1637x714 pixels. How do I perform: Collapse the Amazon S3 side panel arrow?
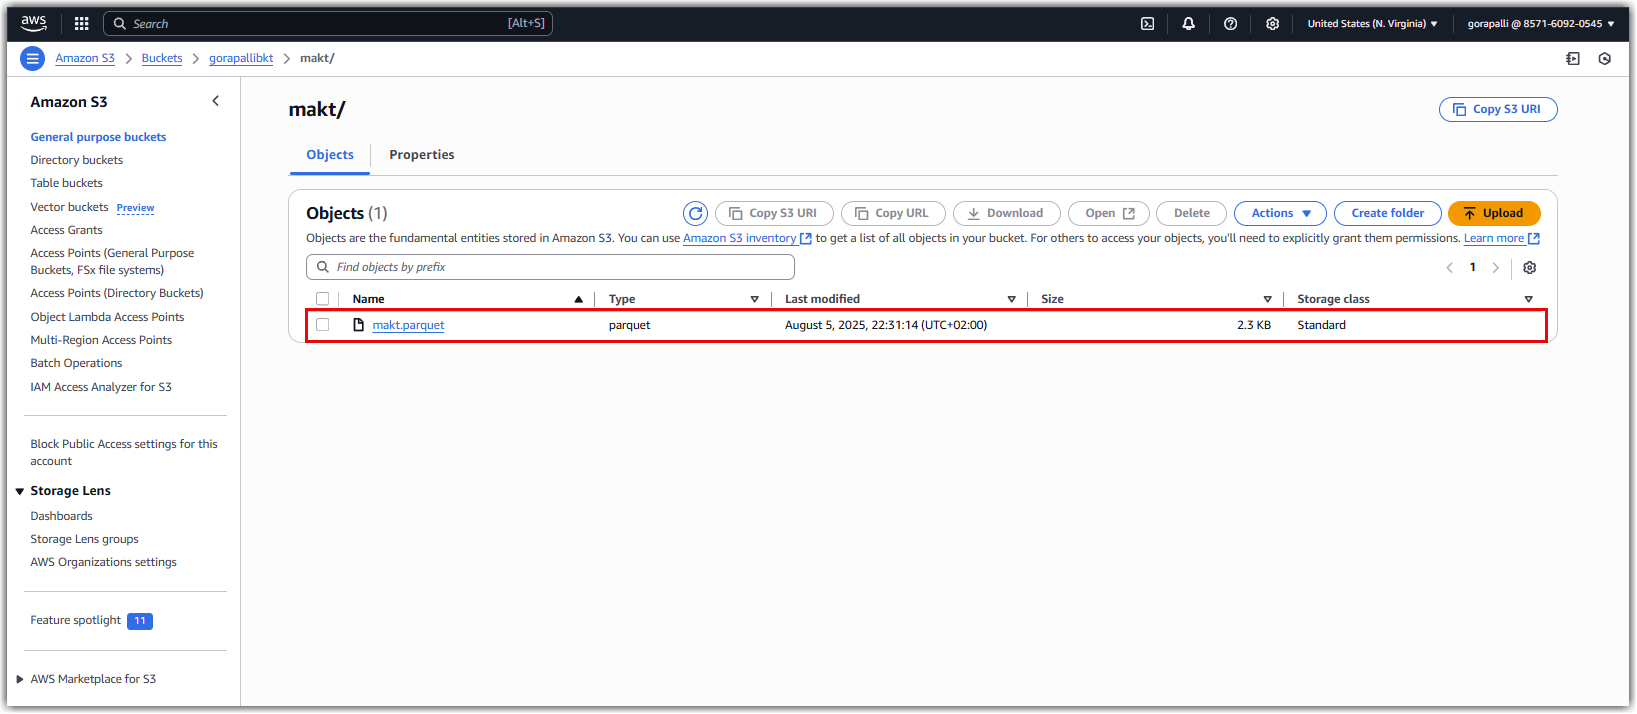tap(216, 101)
